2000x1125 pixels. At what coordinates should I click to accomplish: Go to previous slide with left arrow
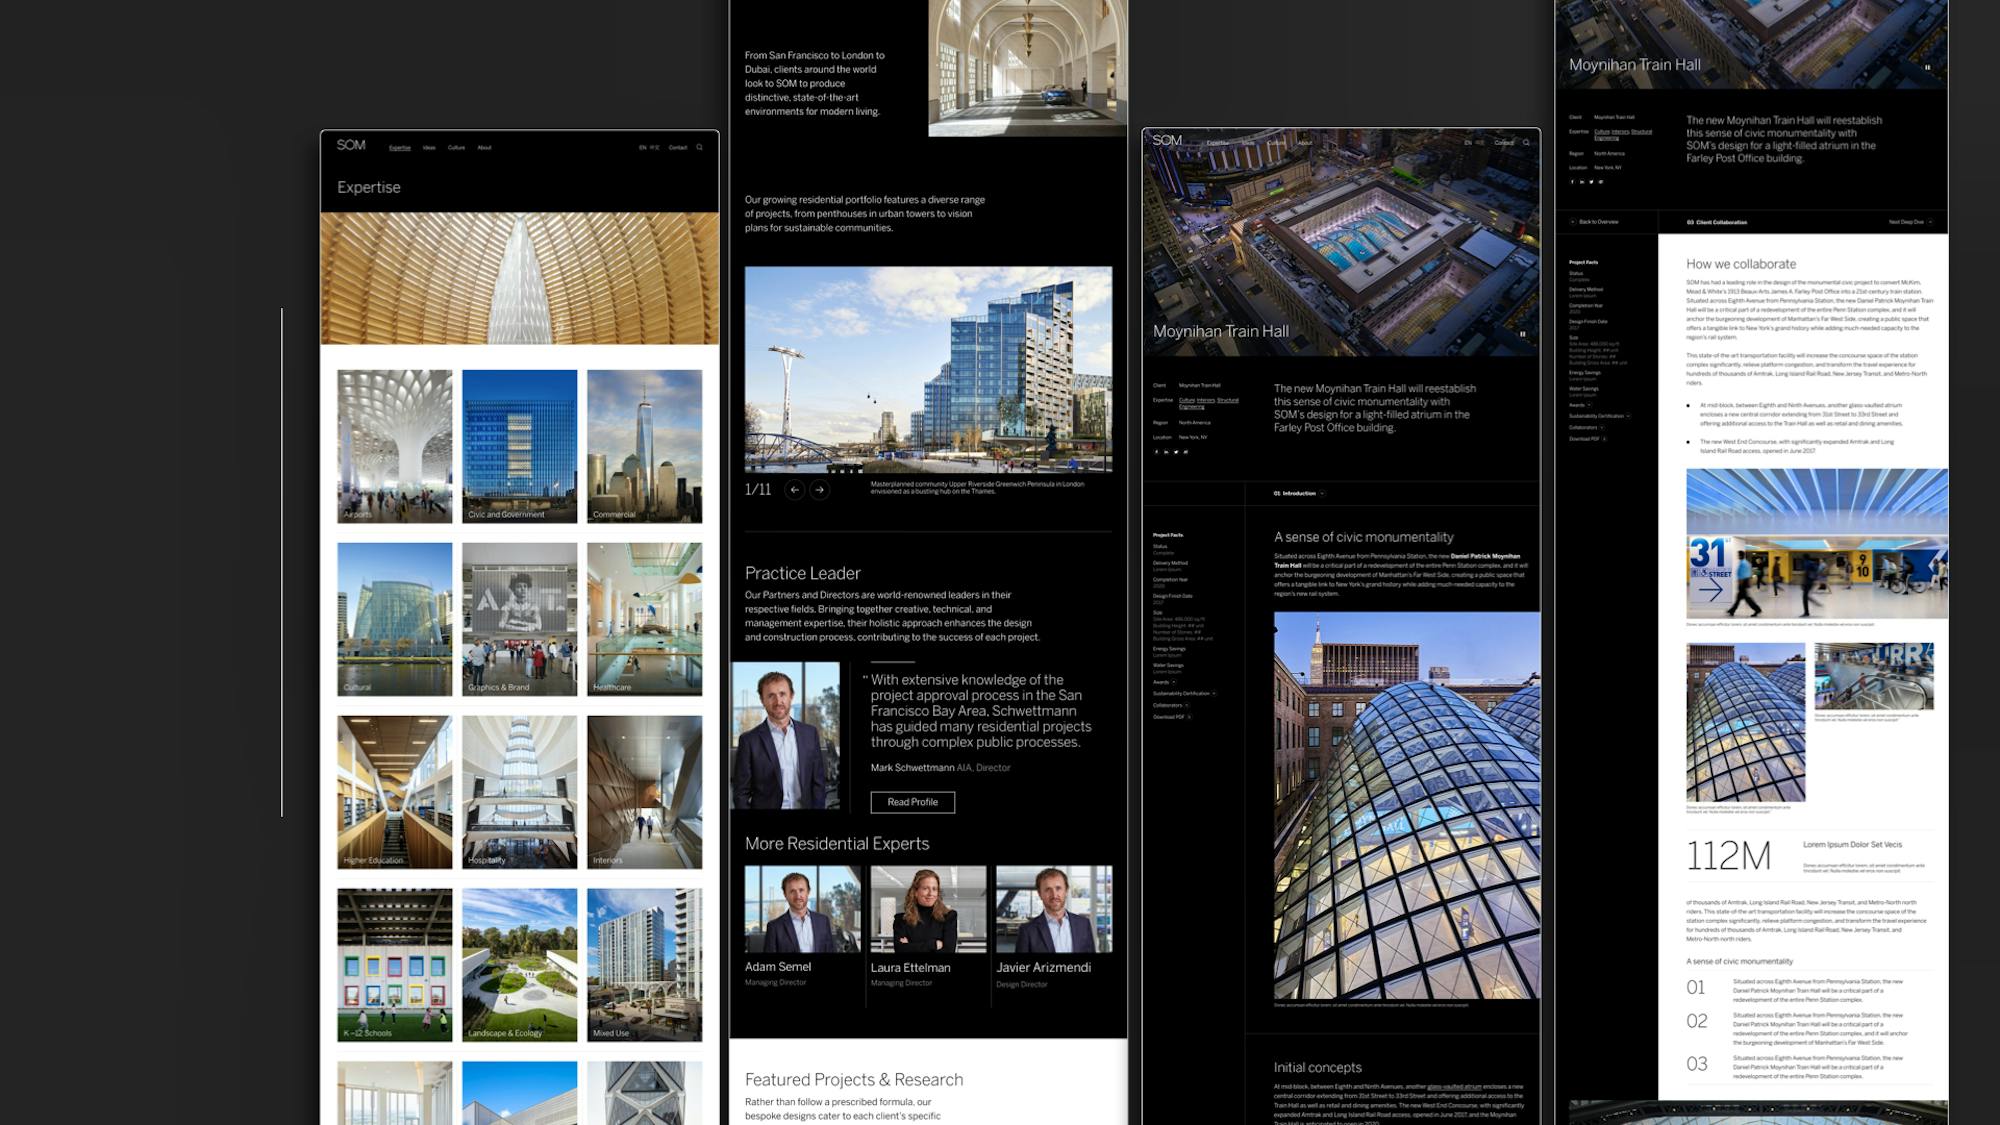pos(794,490)
